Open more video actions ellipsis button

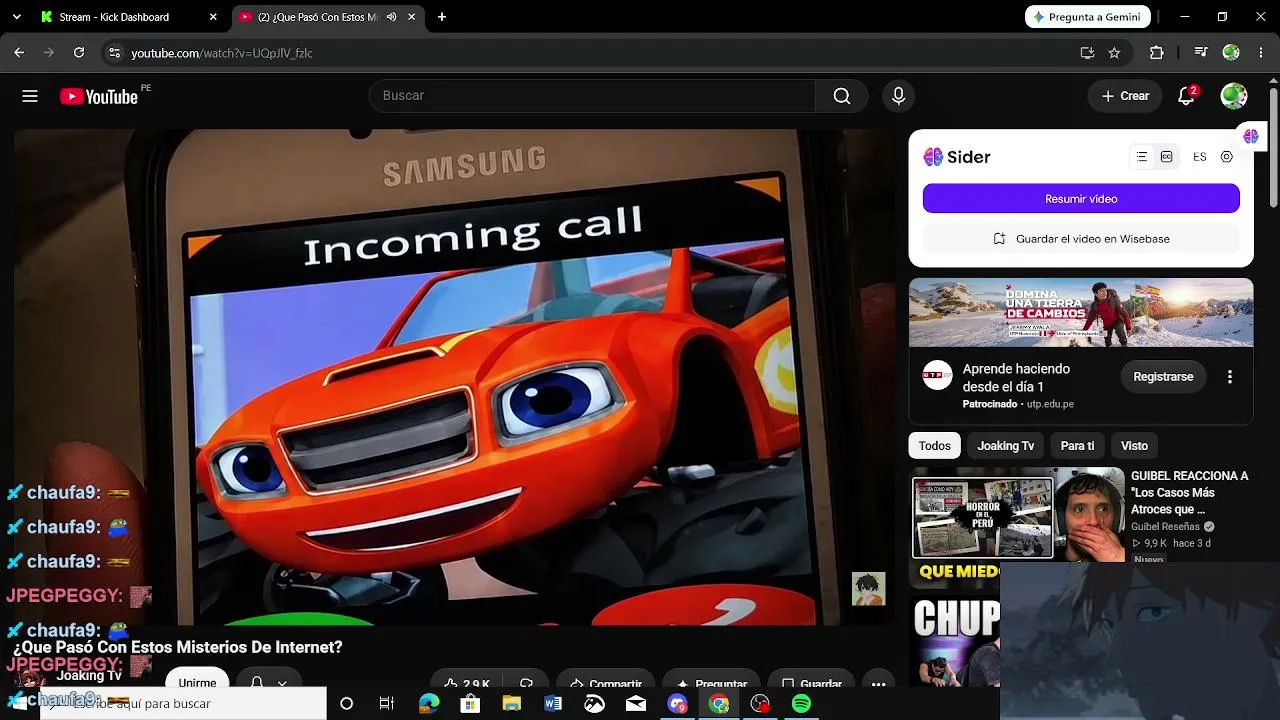click(878, 684)
